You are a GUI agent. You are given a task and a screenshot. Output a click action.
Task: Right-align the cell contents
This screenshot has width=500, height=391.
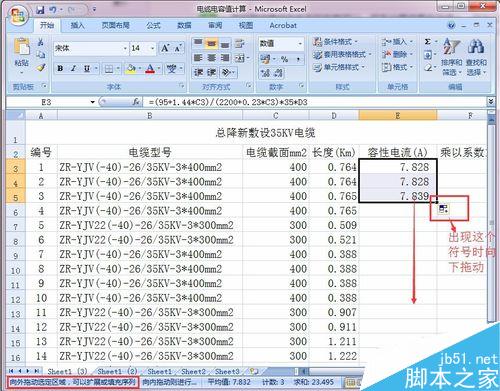point(225,58)
